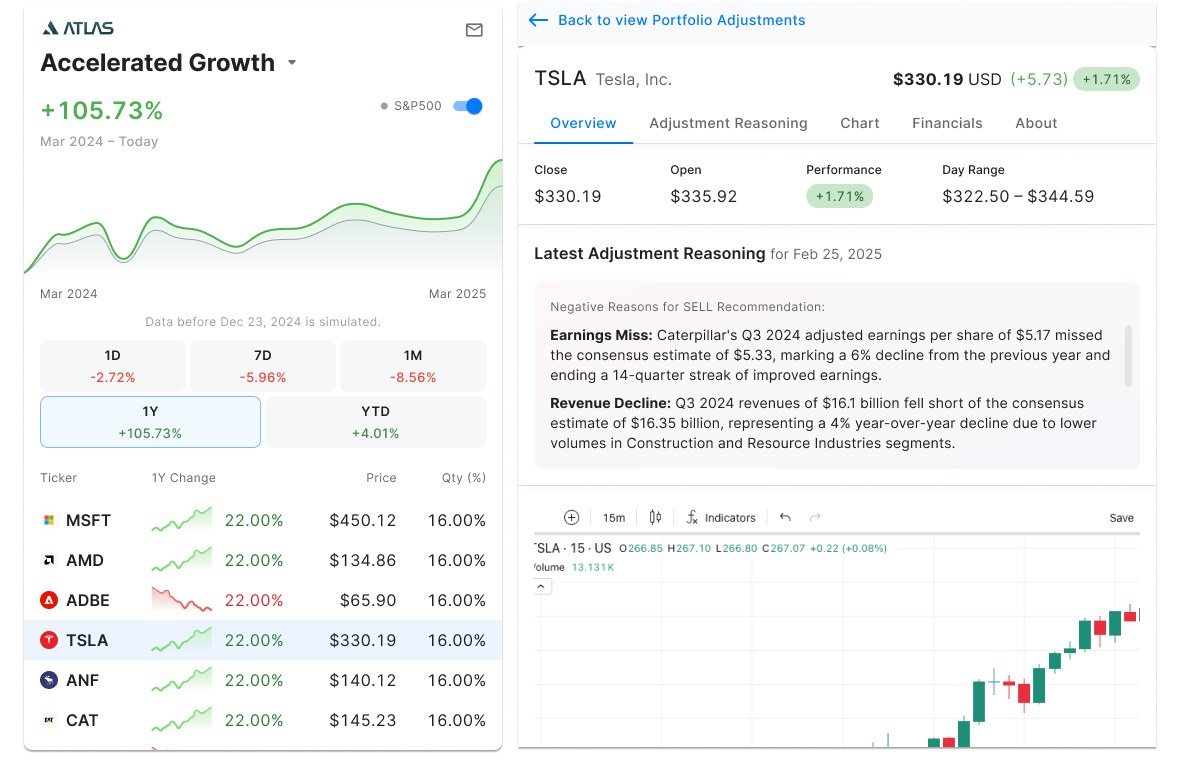Click Back to view Portfolio Adjustments link
Viewport: 1180px width, 774px height.
tap(682, 20)
